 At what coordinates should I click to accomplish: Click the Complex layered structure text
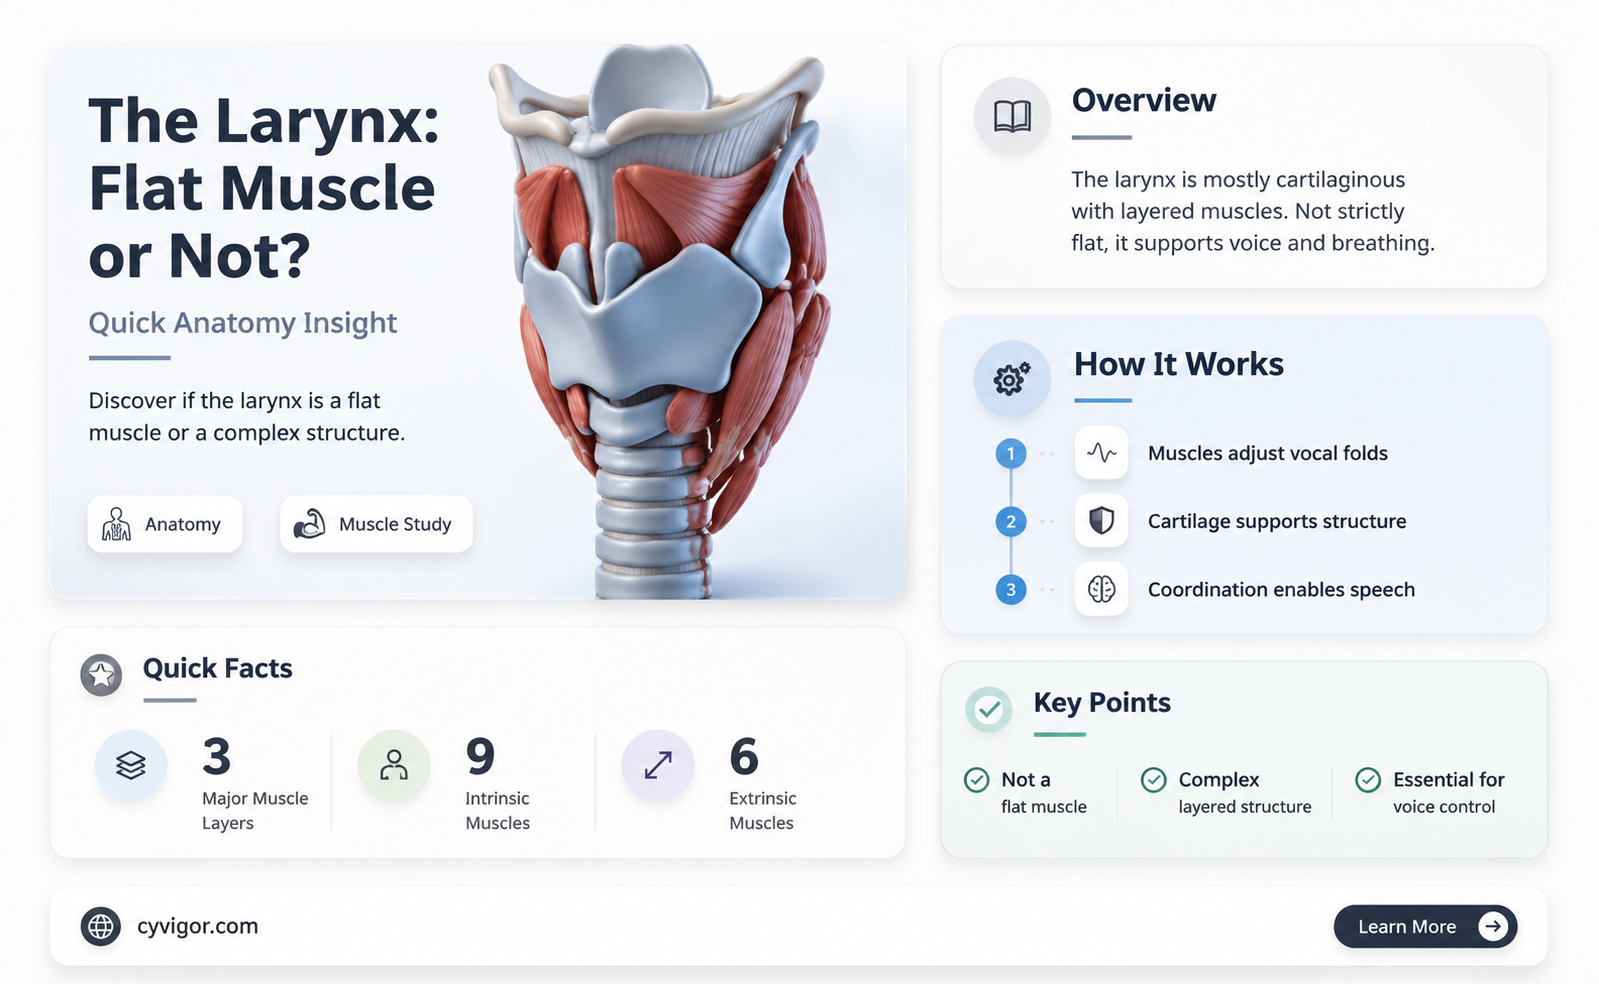(1245, 793)
